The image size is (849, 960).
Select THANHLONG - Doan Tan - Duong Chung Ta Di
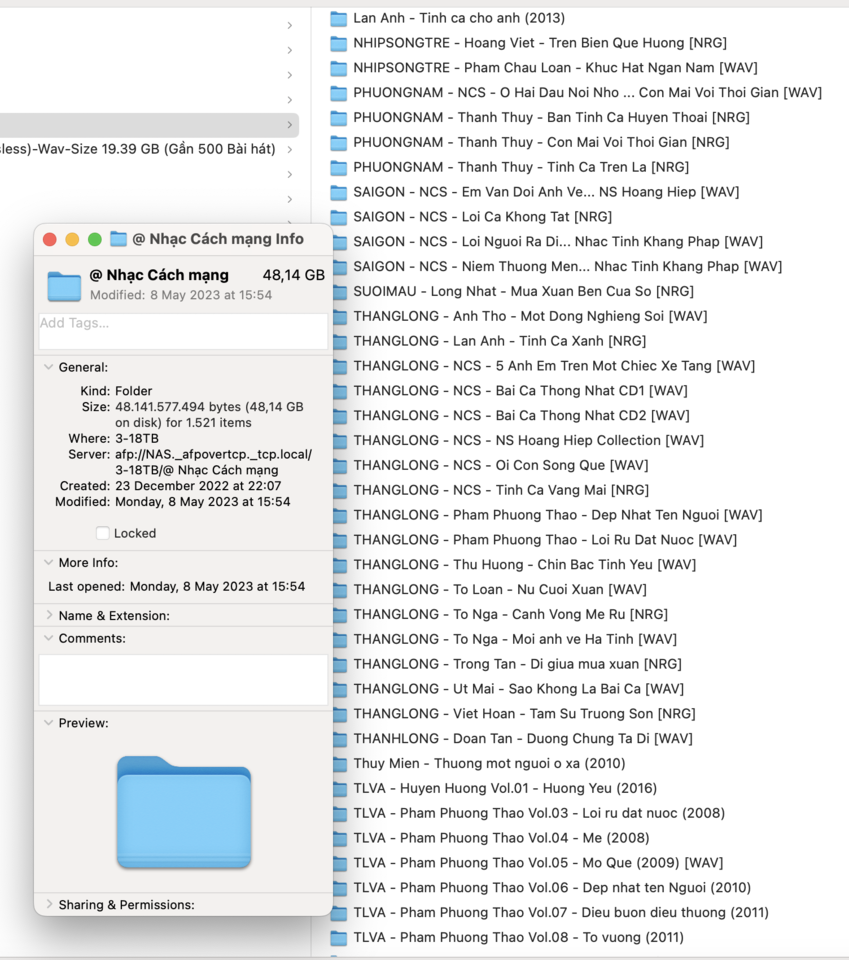(x=523, y=739)
